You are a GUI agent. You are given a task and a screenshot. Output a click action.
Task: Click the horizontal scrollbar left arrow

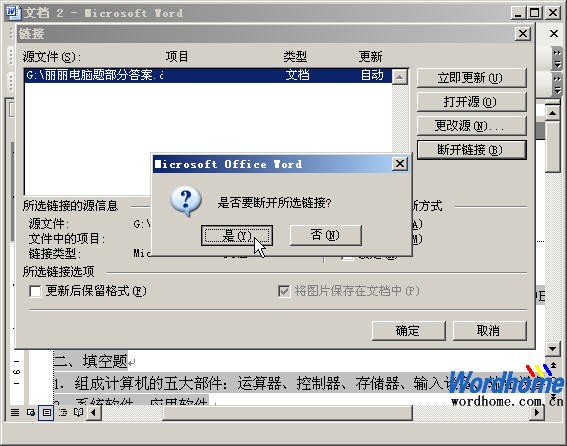pos(94,412)
